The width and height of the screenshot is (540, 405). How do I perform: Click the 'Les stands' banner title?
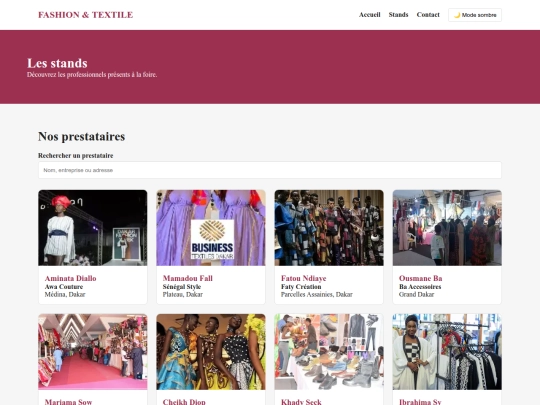pyautogui.click(x=57, y=63)
